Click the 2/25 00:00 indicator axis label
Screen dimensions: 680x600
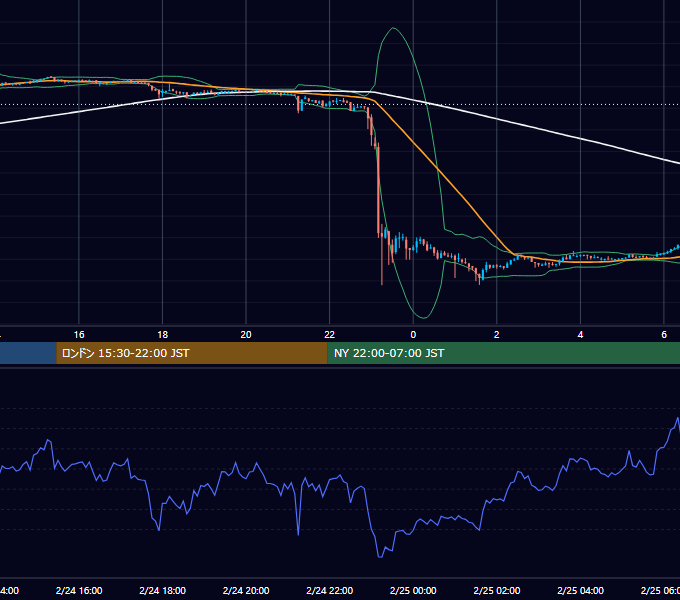click(413, 590)
